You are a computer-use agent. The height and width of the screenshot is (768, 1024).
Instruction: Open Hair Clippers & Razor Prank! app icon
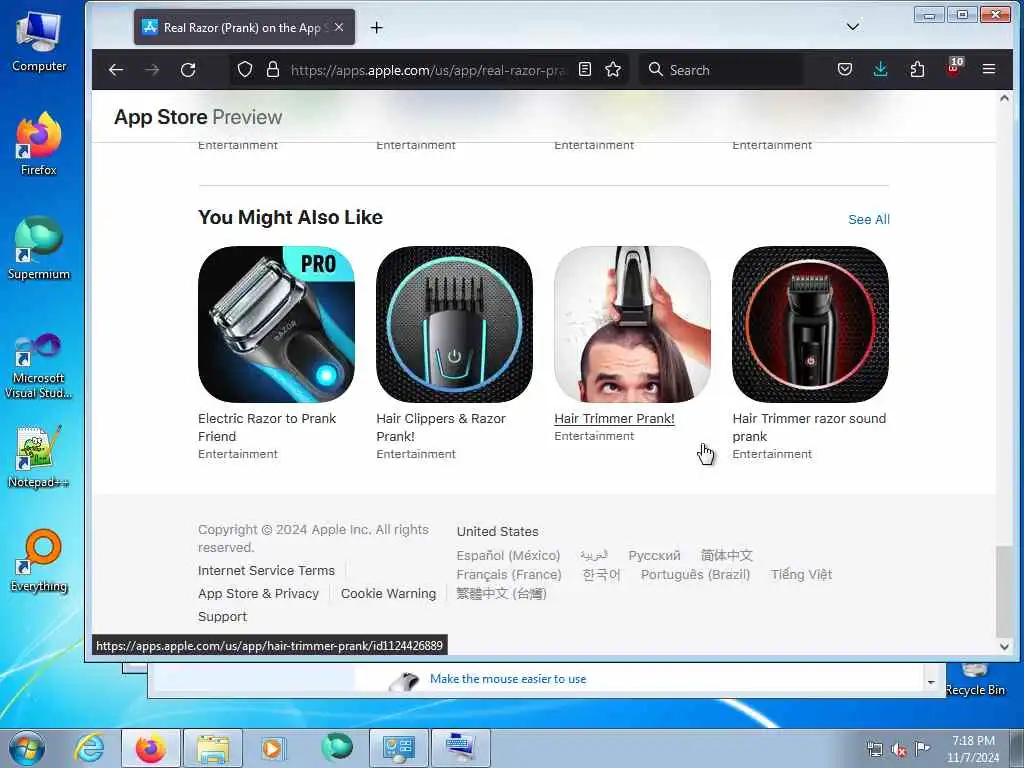(455, 324)
